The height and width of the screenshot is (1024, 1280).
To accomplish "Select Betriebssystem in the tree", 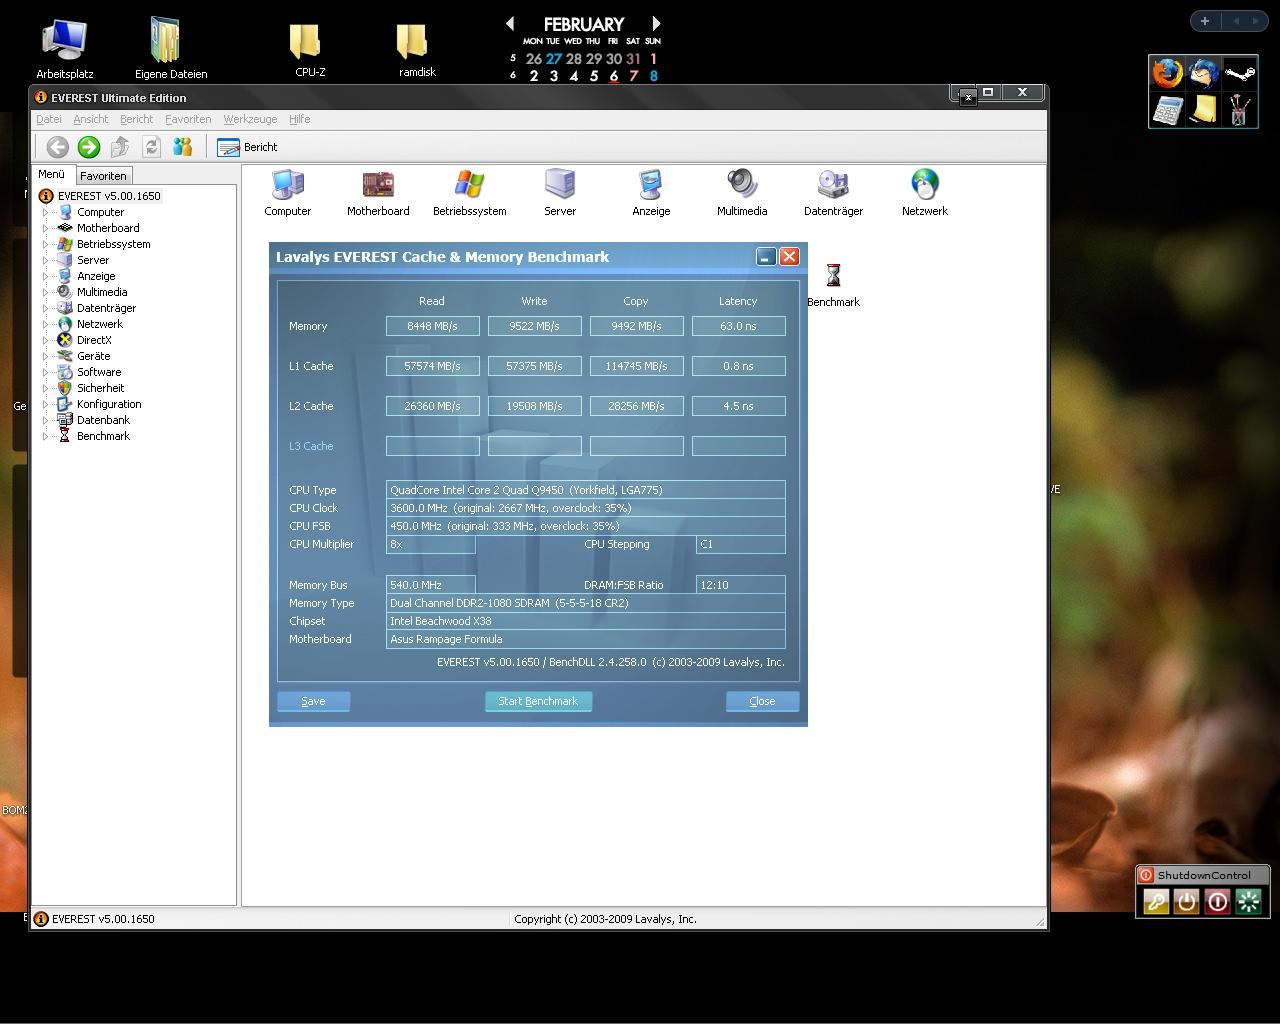I will coord(113,244).
